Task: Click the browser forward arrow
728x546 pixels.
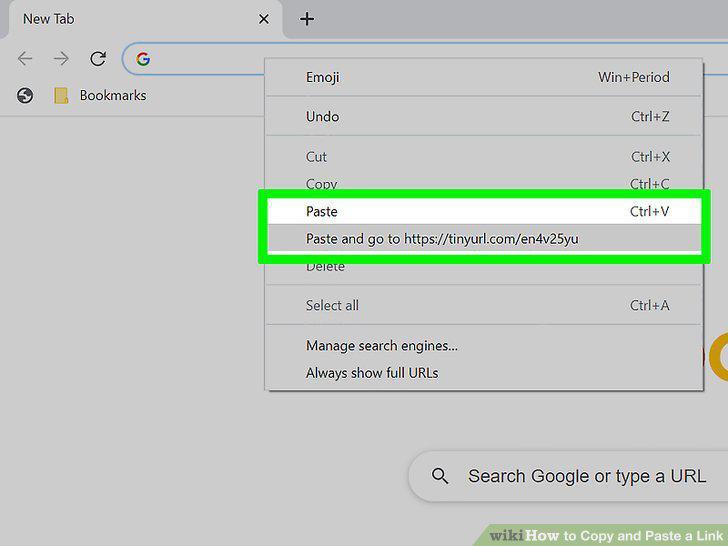Action: pyautogui.click(x=61, y=59)
